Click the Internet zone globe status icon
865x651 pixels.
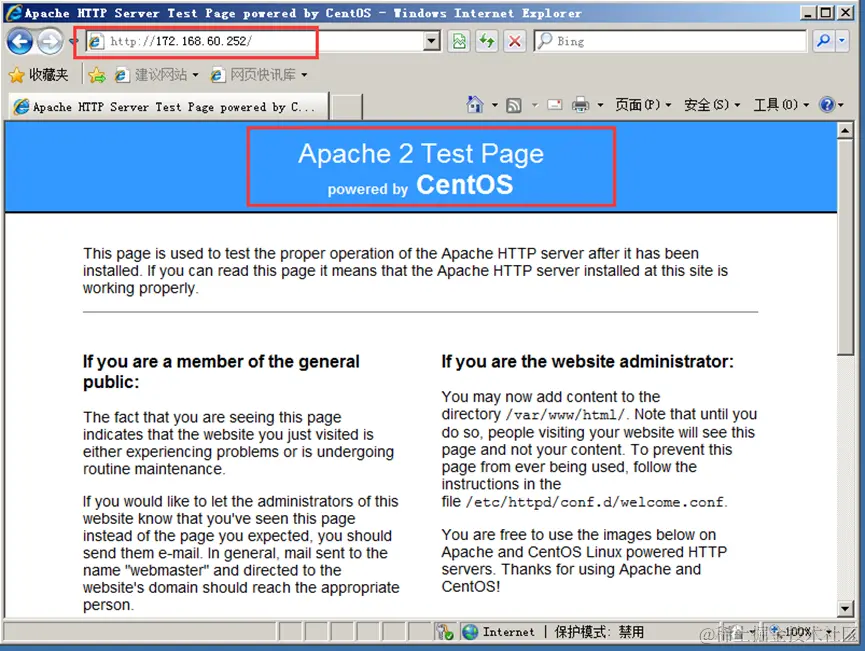(470, 632)
